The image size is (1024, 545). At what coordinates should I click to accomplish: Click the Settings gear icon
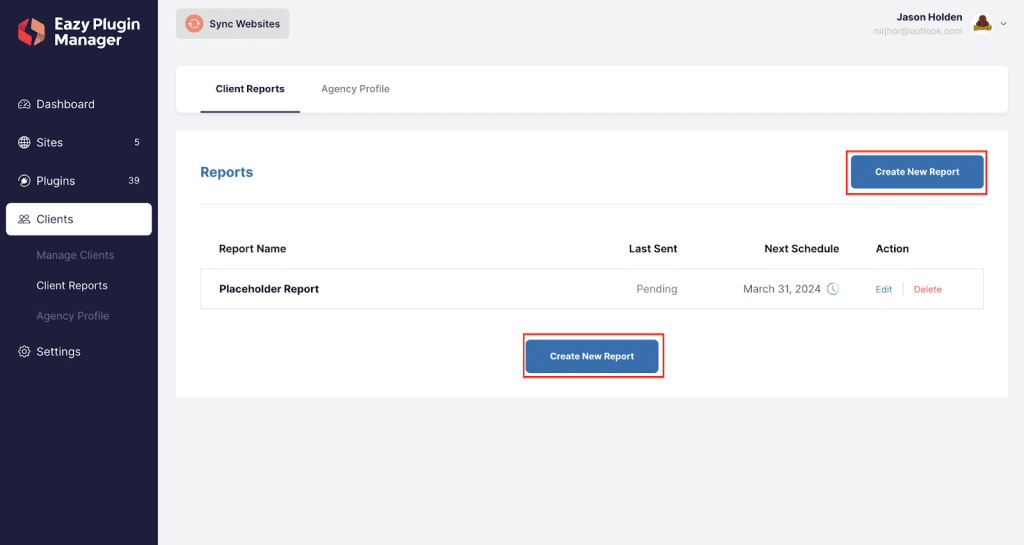coord(24,351)
